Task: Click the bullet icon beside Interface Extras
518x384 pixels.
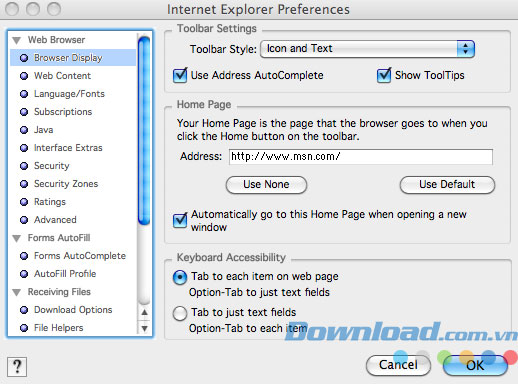Action: point(24,148)
